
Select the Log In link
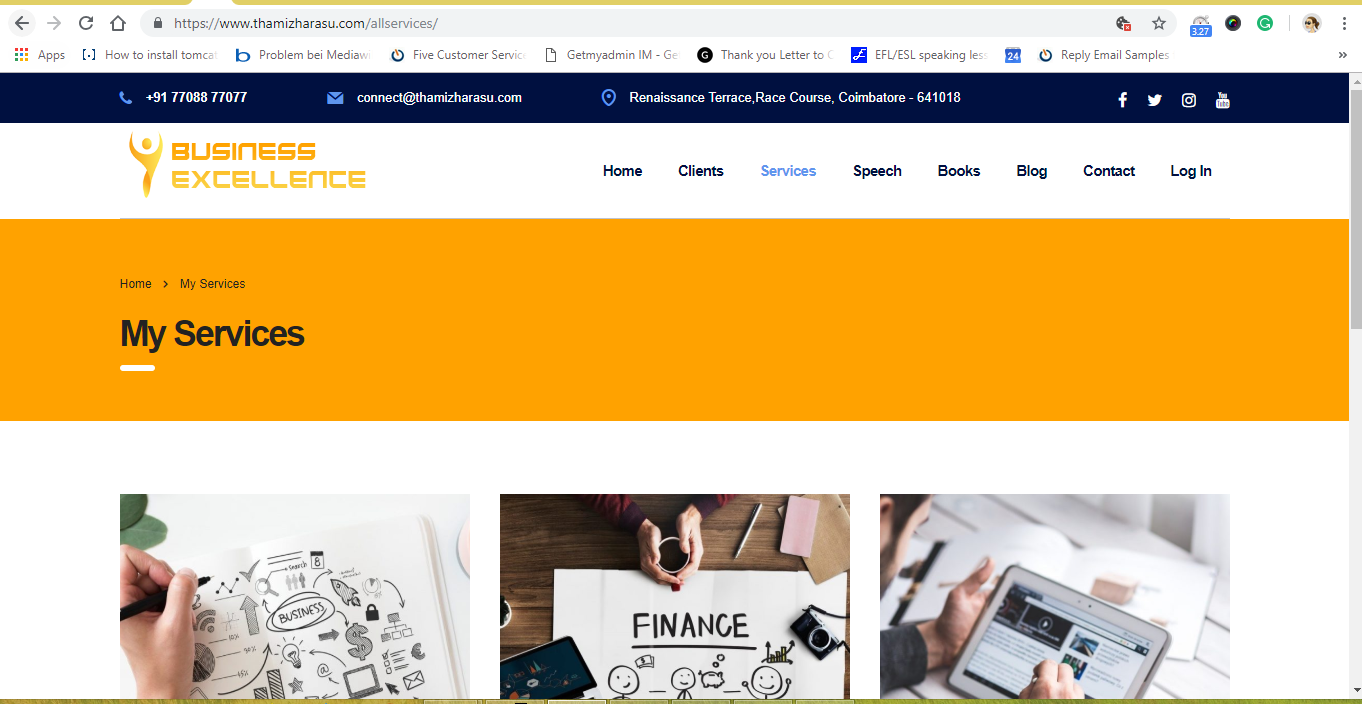[x=1190, y=171]
